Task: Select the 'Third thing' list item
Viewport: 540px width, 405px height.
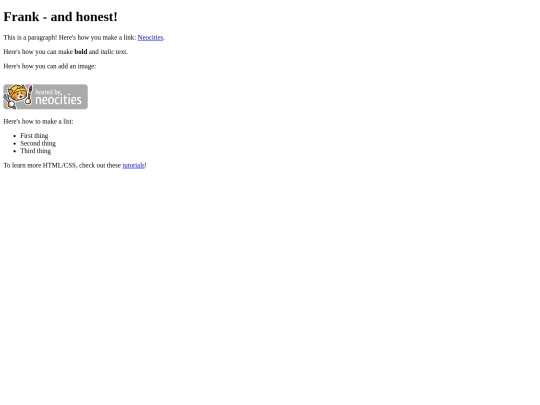Action: (x=35, y=151)
